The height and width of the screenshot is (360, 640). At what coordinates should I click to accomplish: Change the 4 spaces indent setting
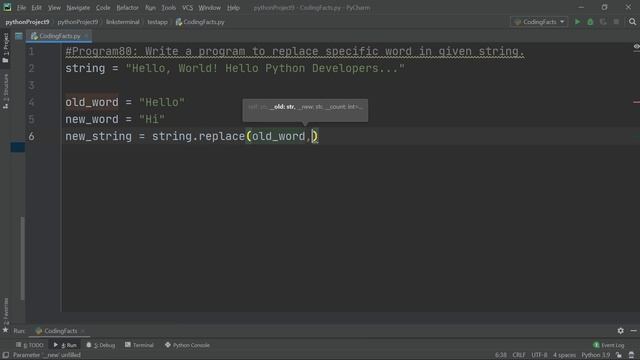pyautogui.click(x=564, y=355)
